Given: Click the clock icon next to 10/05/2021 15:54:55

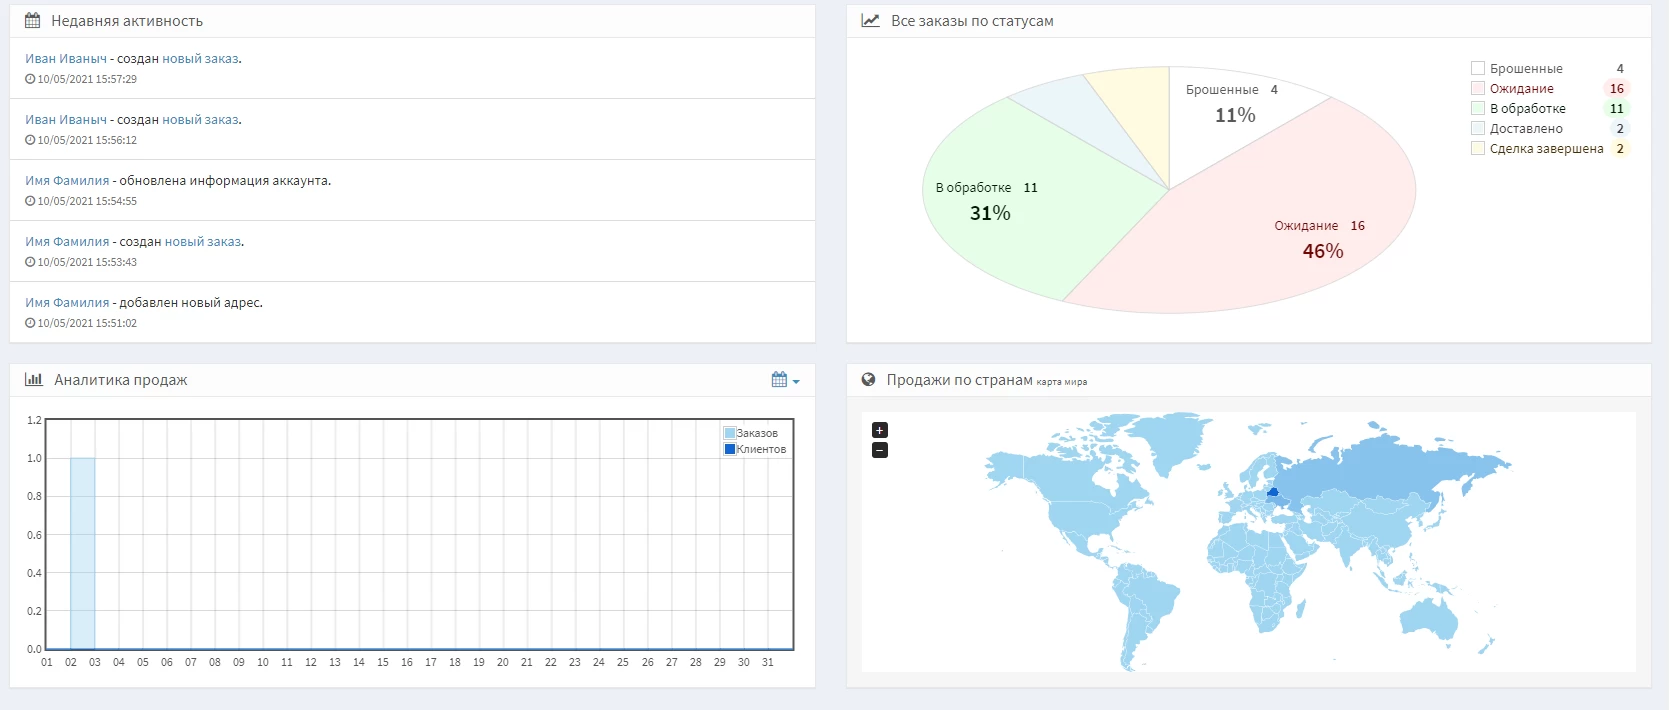Looking at the screenshot, I should (30, 201).
